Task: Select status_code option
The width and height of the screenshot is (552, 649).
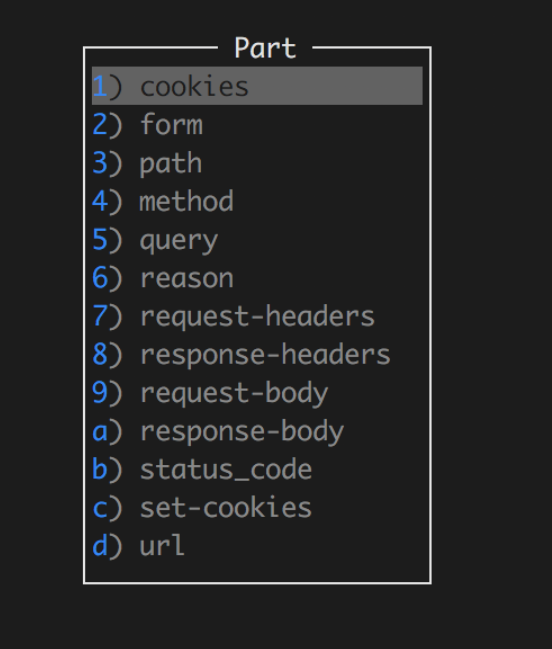Action: (x=257, y=469)
